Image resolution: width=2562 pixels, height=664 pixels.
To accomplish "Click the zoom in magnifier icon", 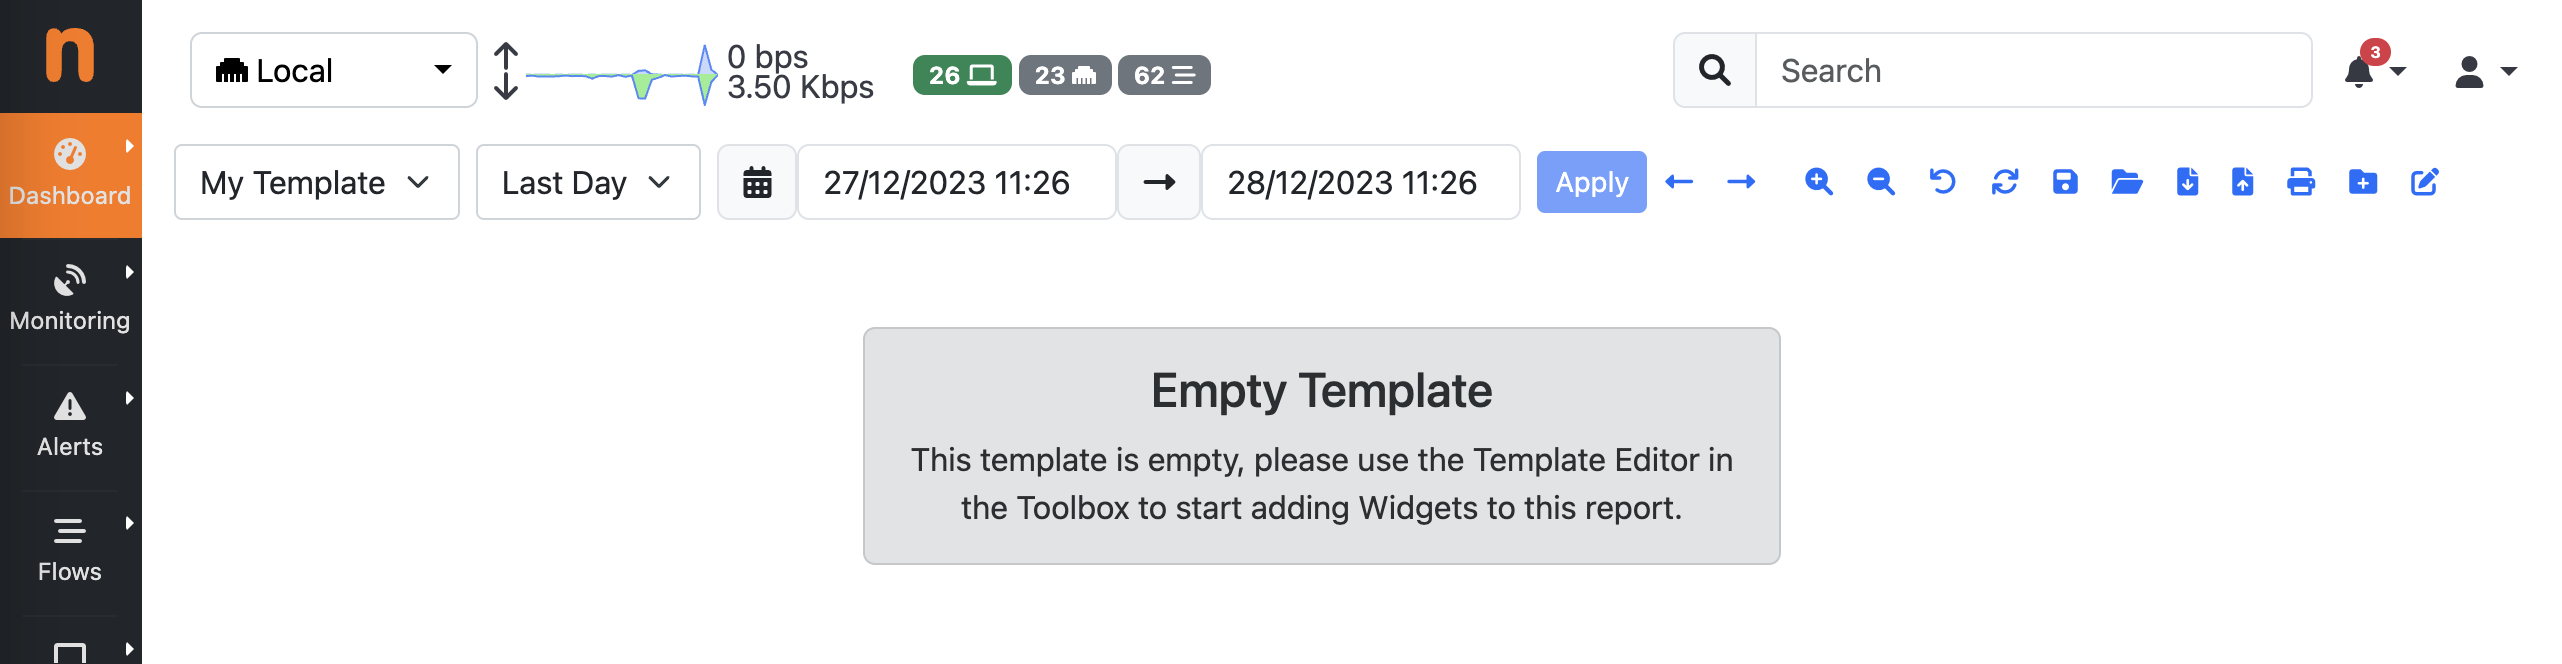I will 1818,182.
